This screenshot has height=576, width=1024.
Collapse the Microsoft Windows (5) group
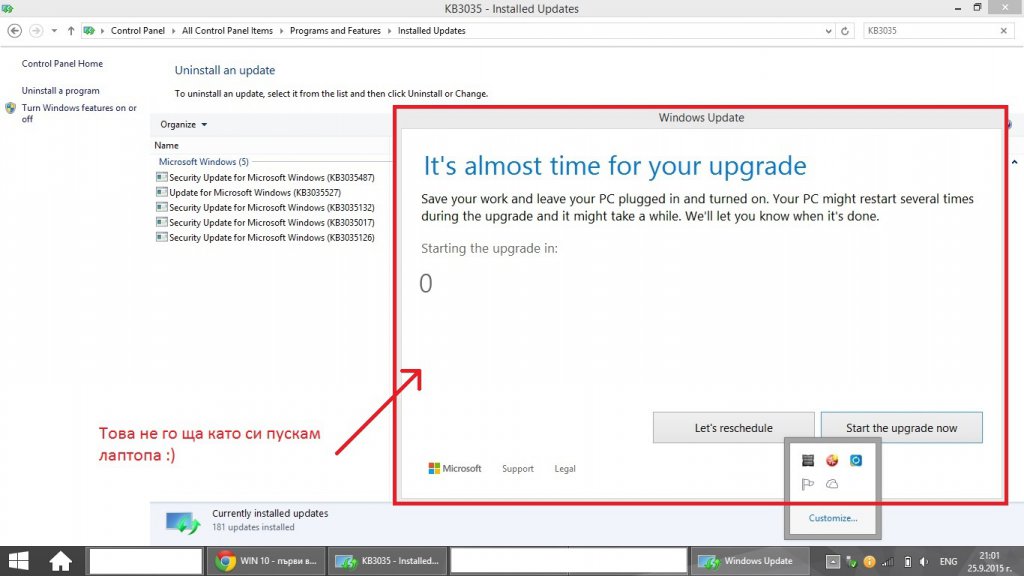tap(204, 161)
